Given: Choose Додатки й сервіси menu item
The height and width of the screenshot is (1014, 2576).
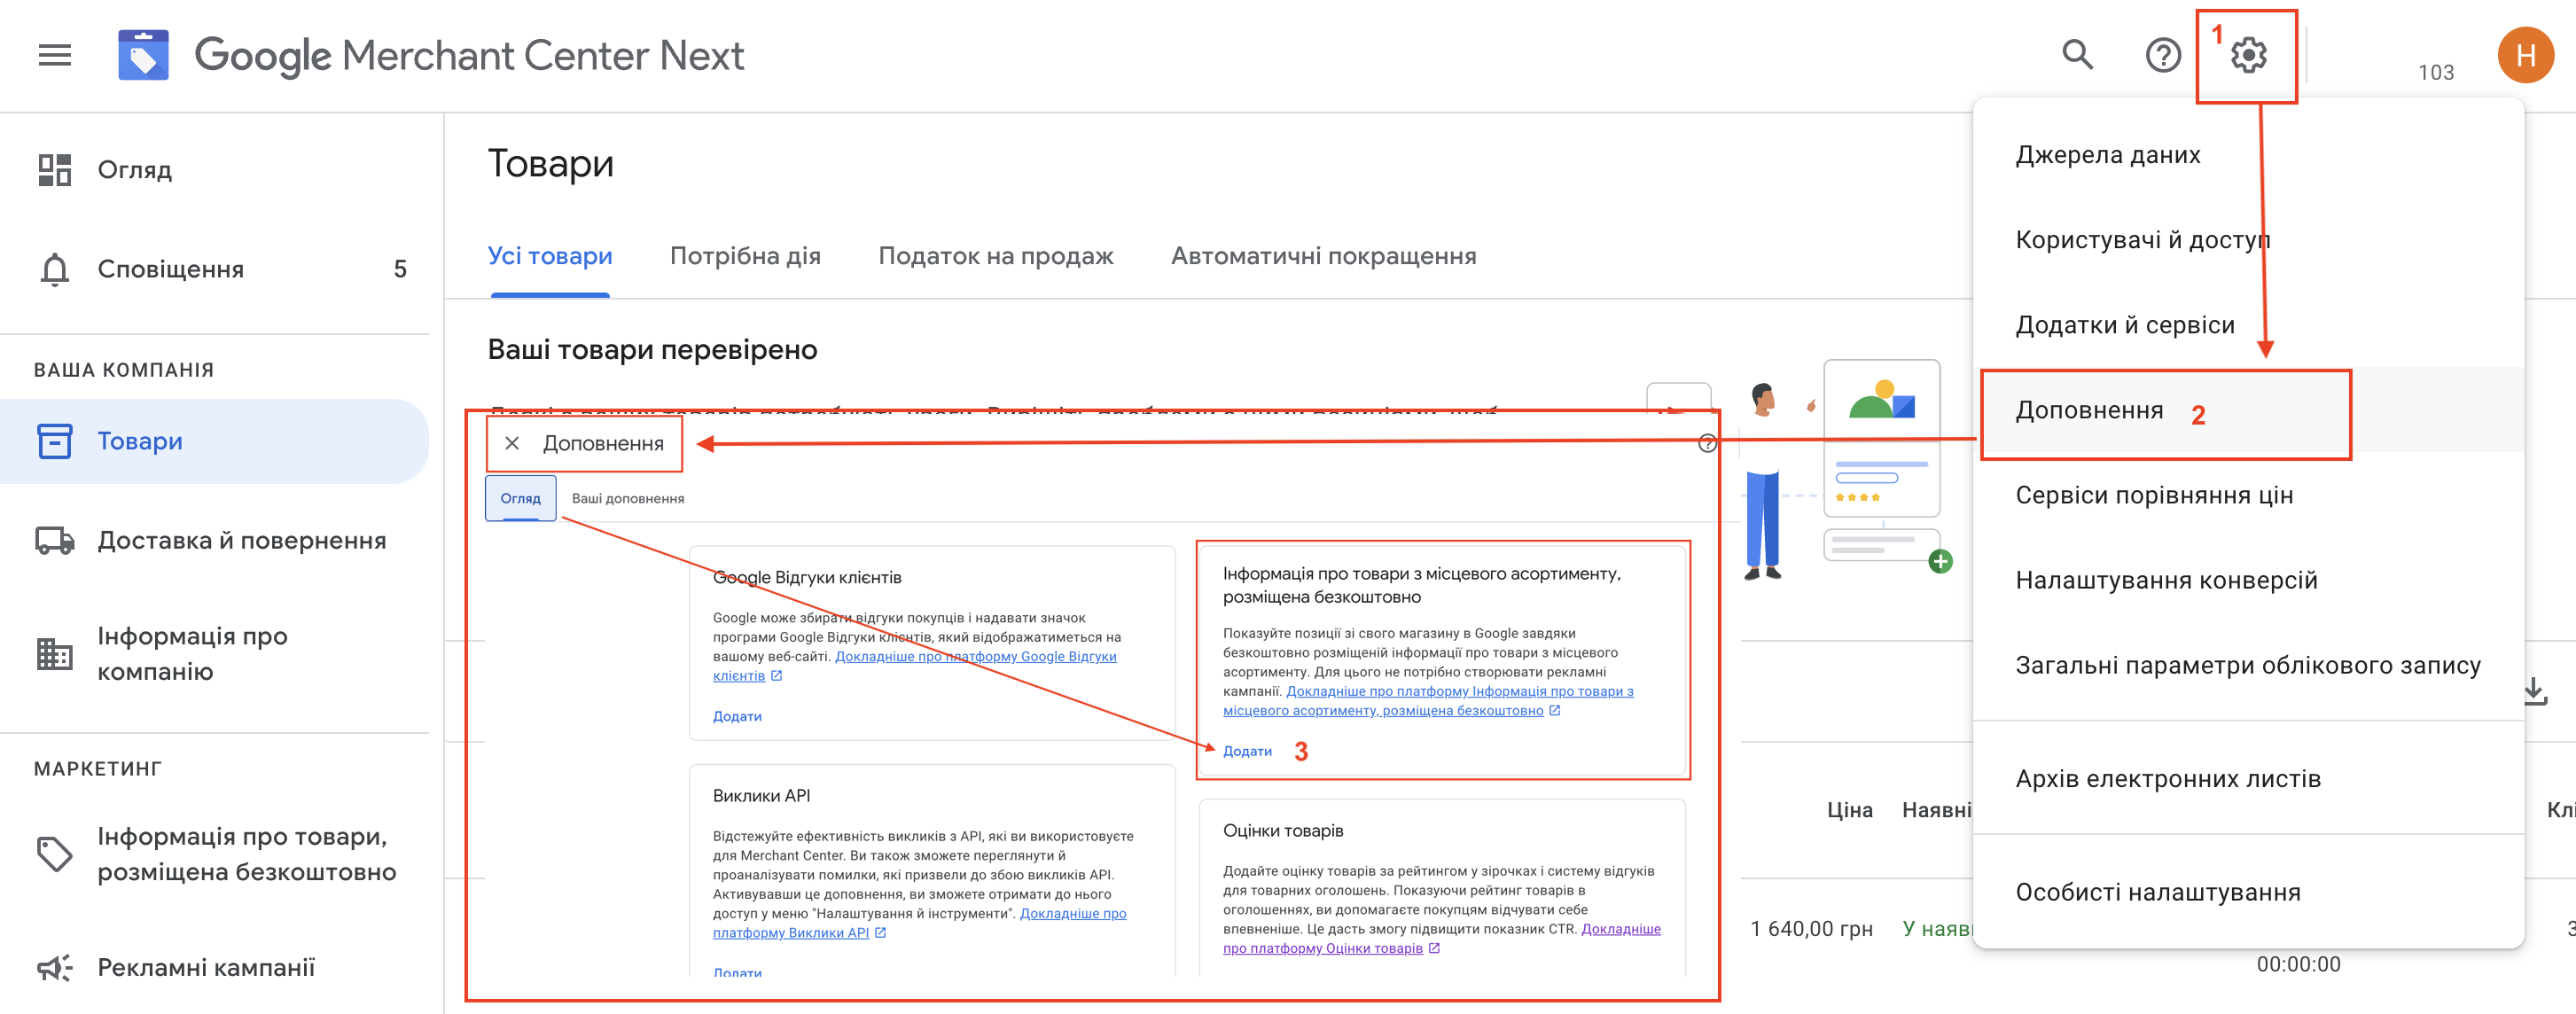Looking at the screenshot, I should click(x=2249, y=325).
